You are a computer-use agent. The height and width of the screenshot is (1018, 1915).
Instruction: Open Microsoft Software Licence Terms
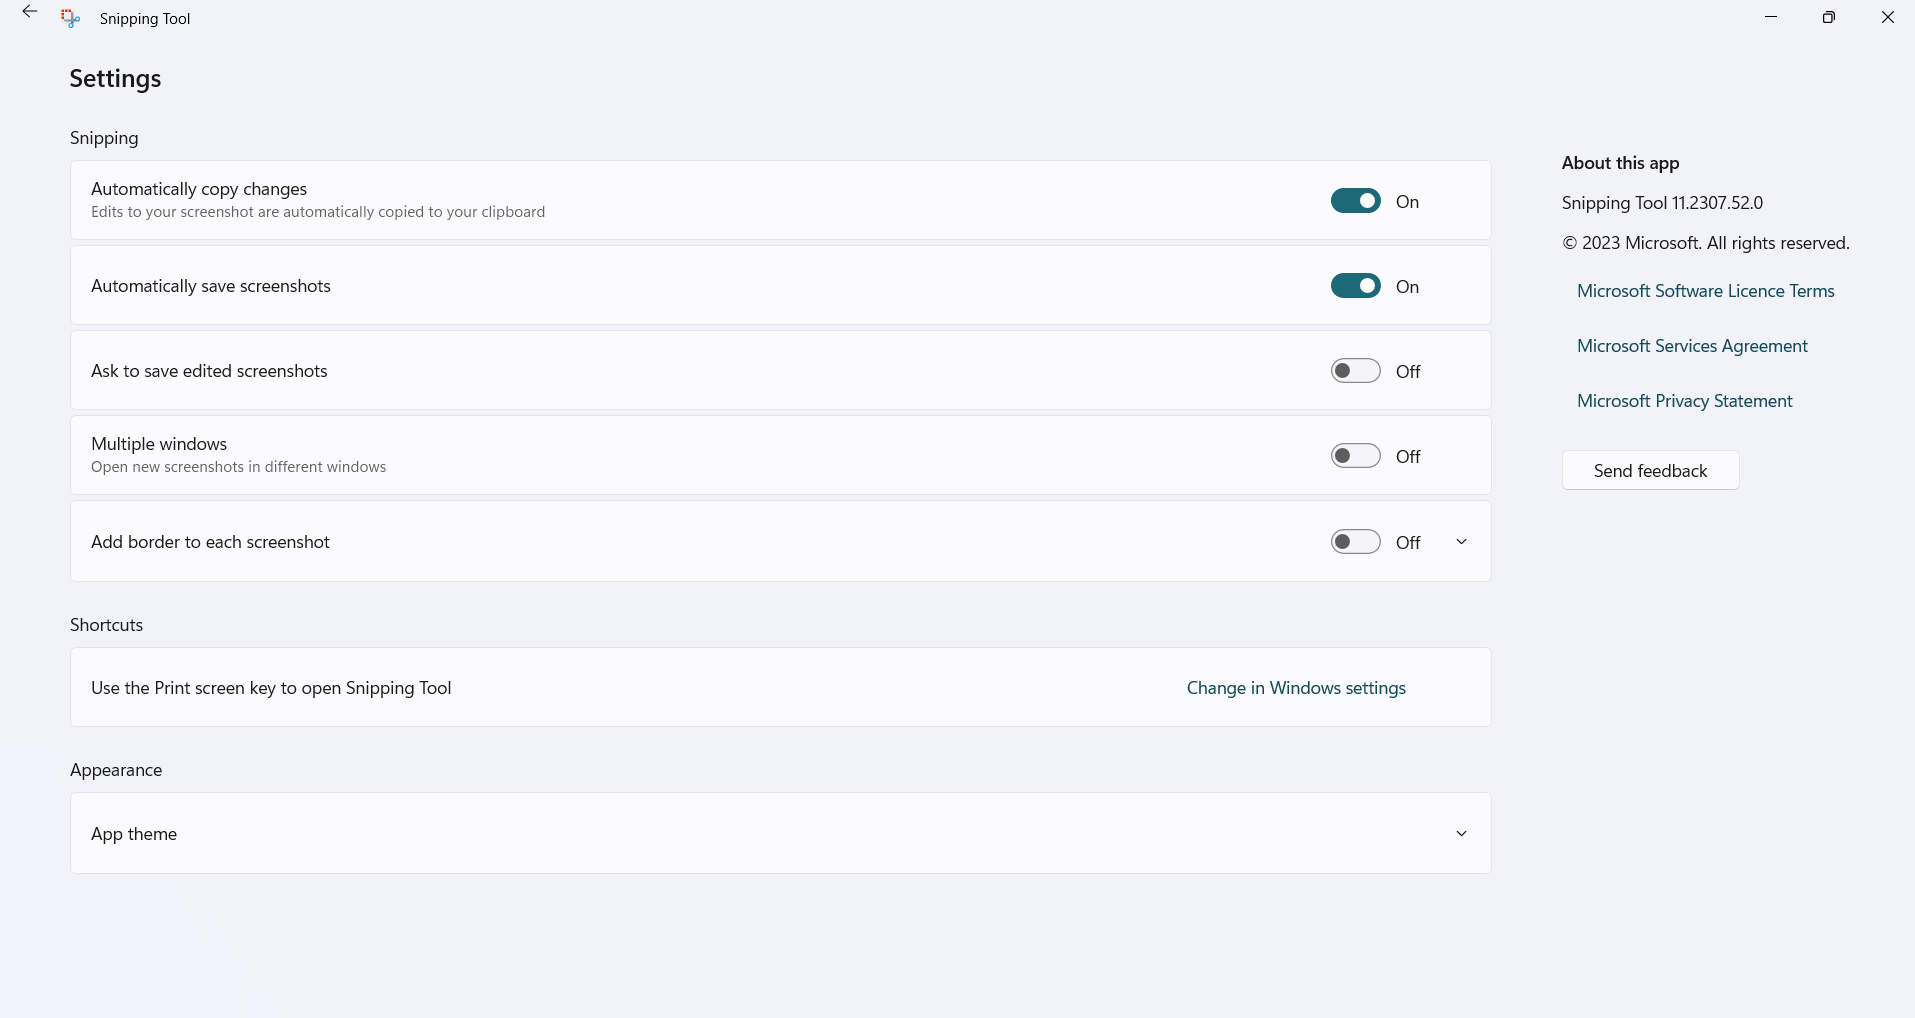point(1705,291)
